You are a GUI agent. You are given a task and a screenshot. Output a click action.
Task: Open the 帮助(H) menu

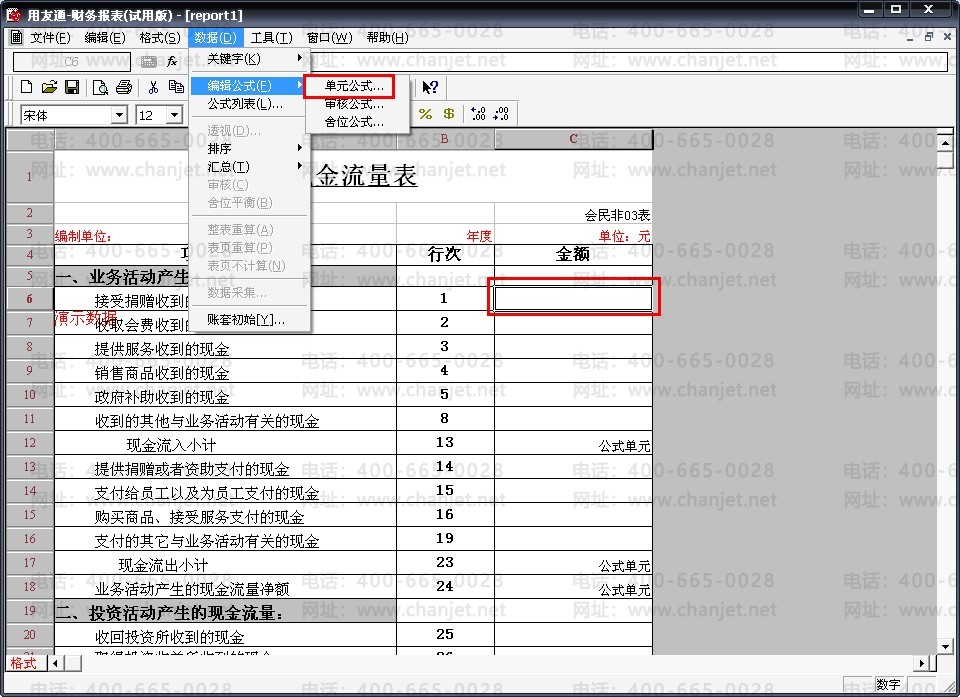tap(388, 37)
